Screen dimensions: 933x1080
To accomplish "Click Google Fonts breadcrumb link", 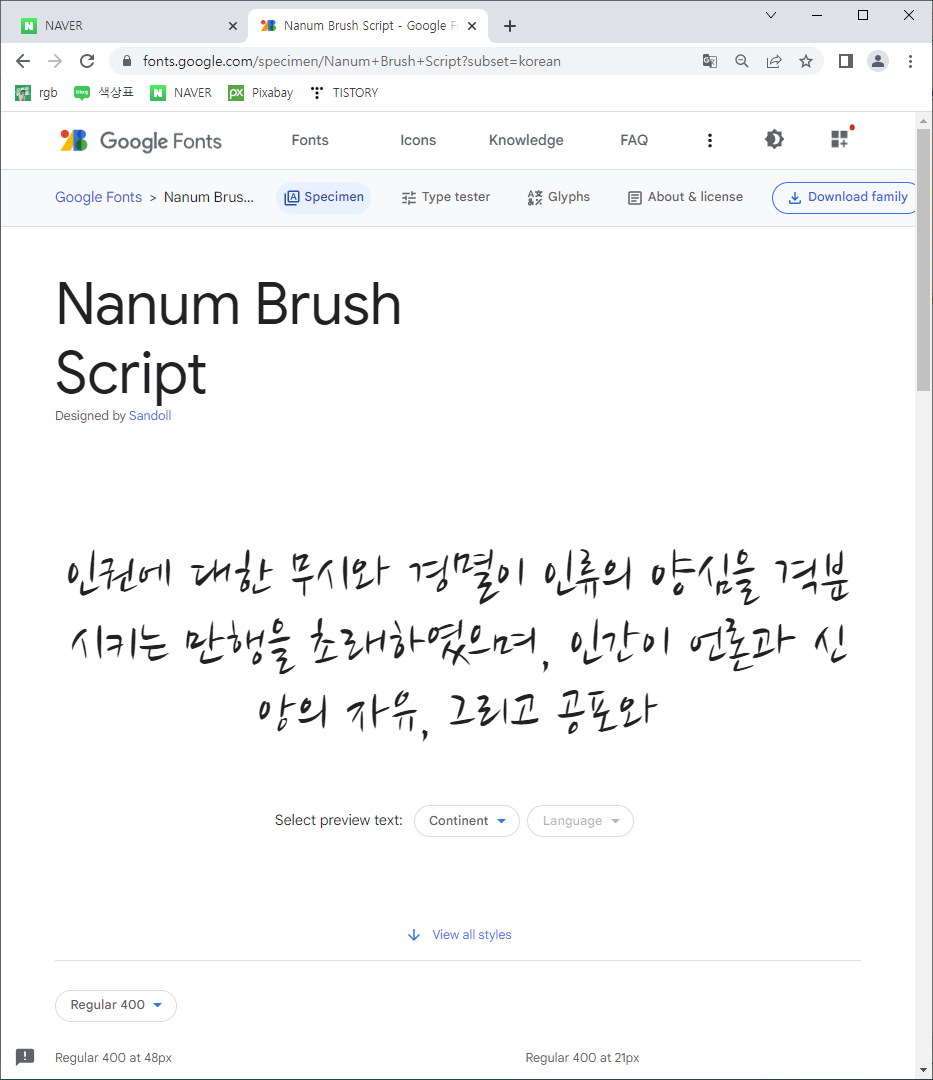I will pyautogui.click(x=98, y=197).
